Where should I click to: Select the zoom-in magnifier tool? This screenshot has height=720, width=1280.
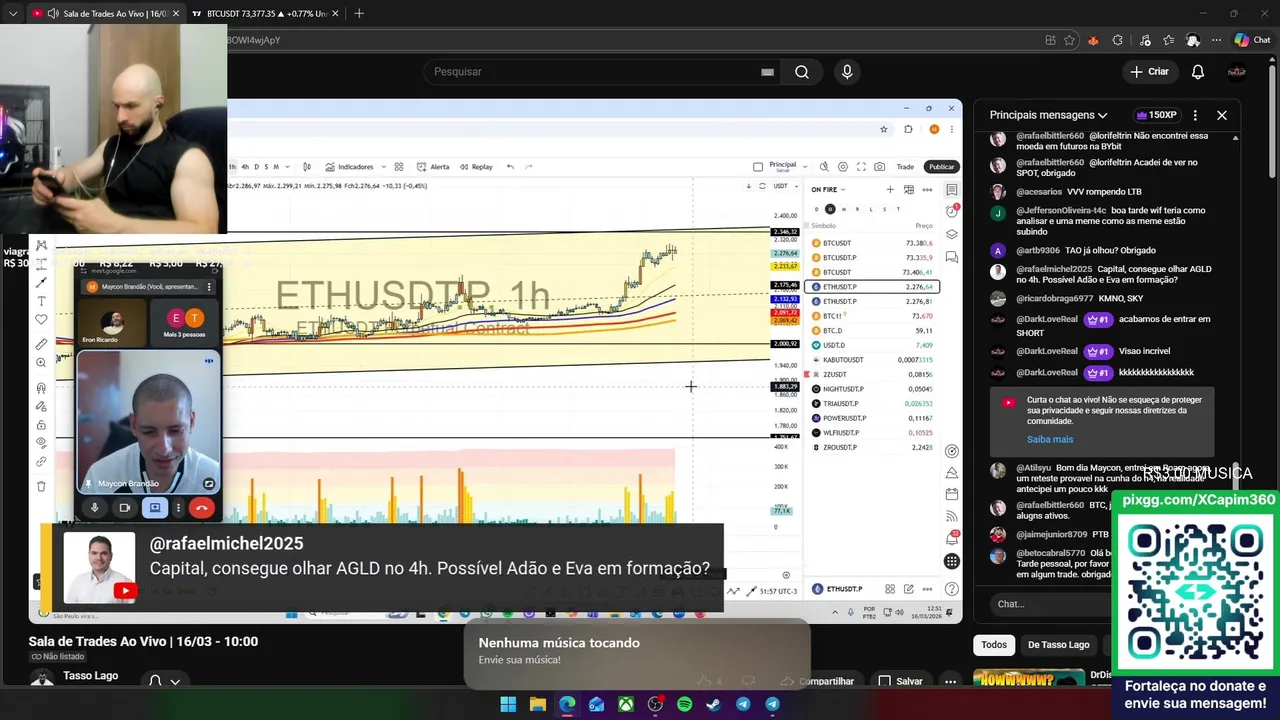41,363
